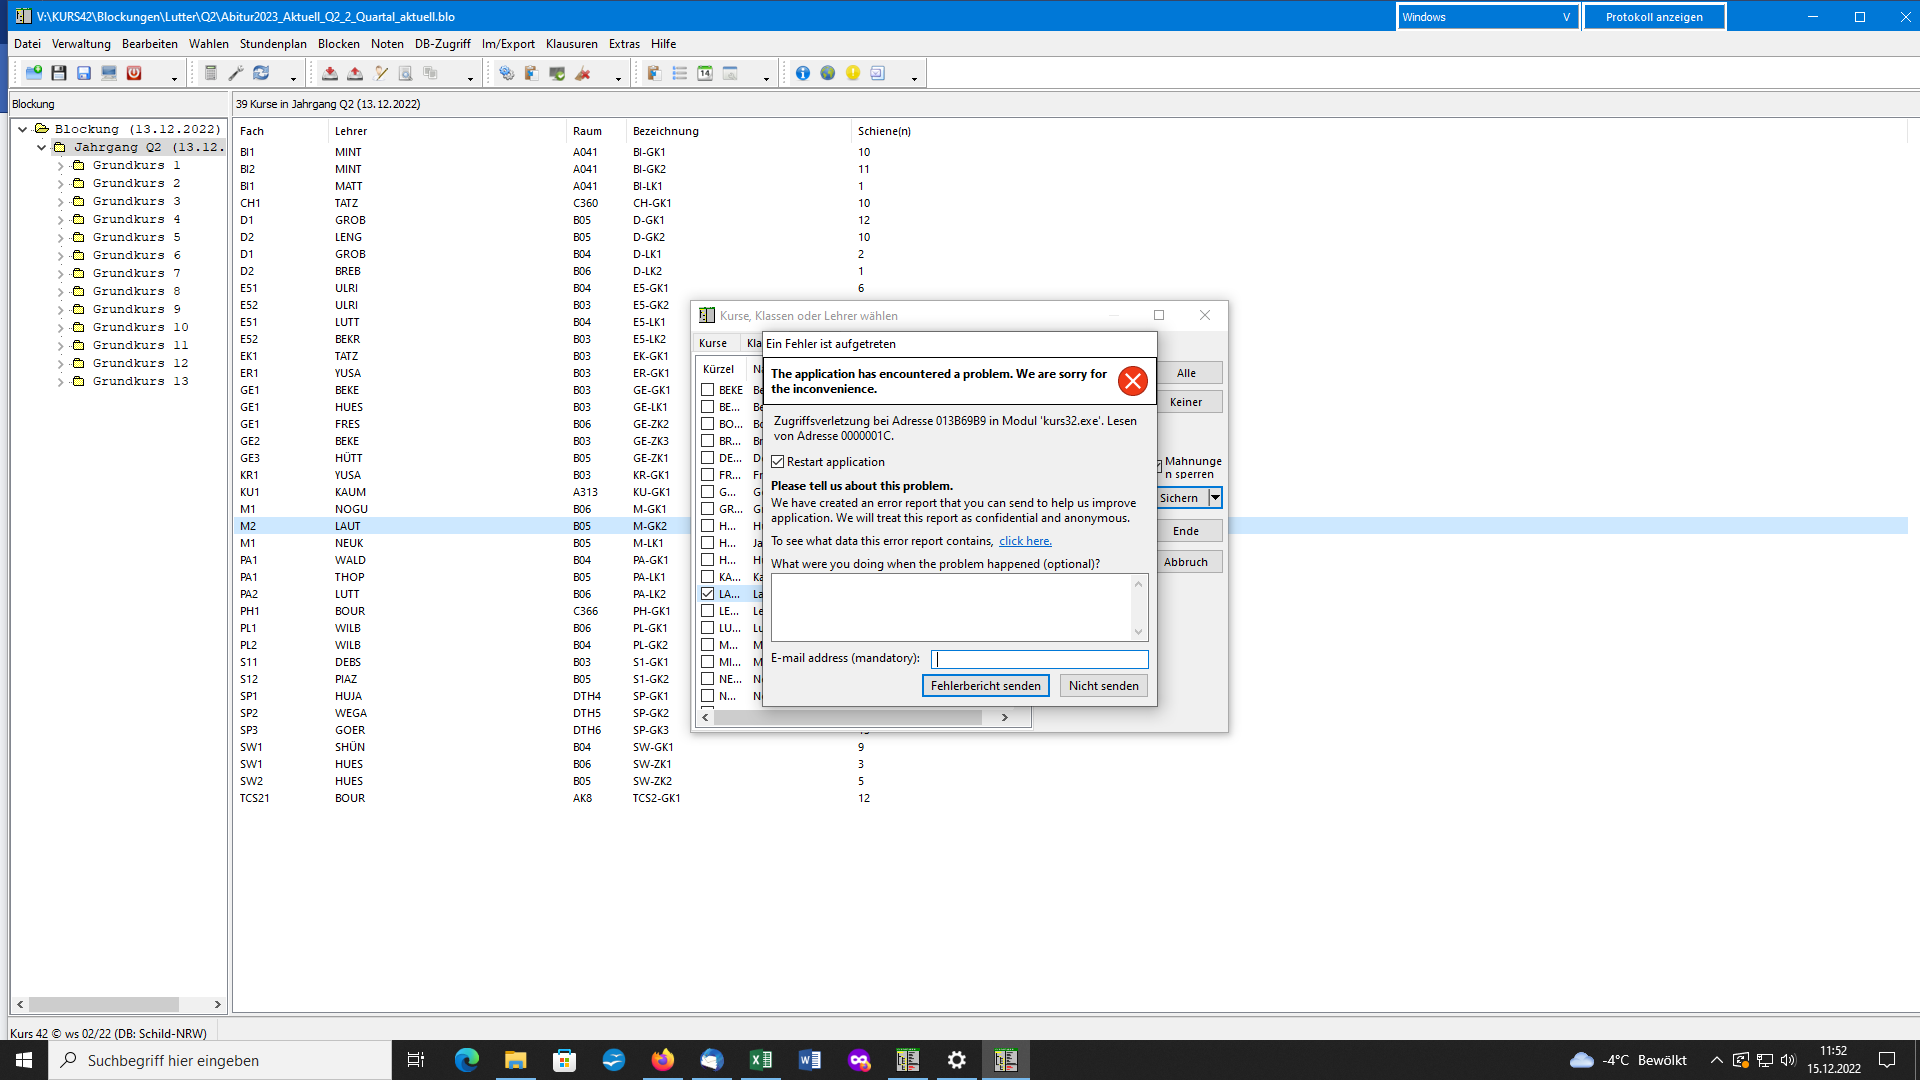Focus the E-mail address input field
Image resolution: width=1920 pixels, height=1080 pixels.
[x=1040, y=659]
